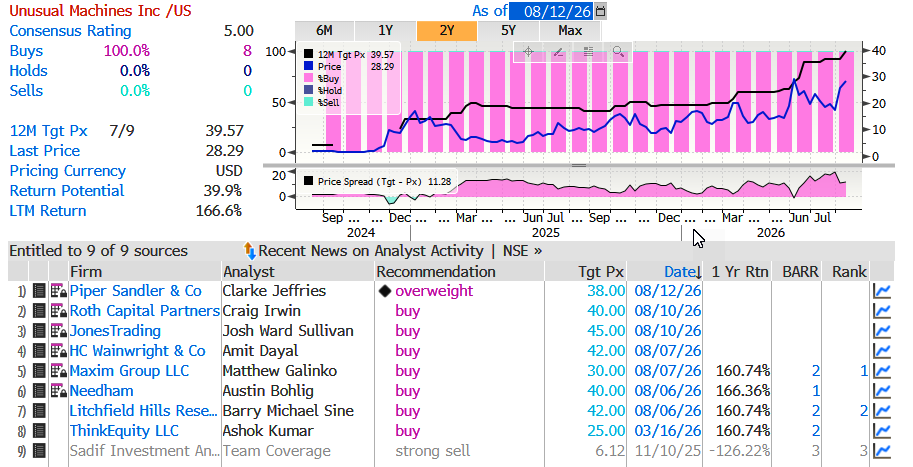Select the chart annotate pencil icon

[558, 52]
